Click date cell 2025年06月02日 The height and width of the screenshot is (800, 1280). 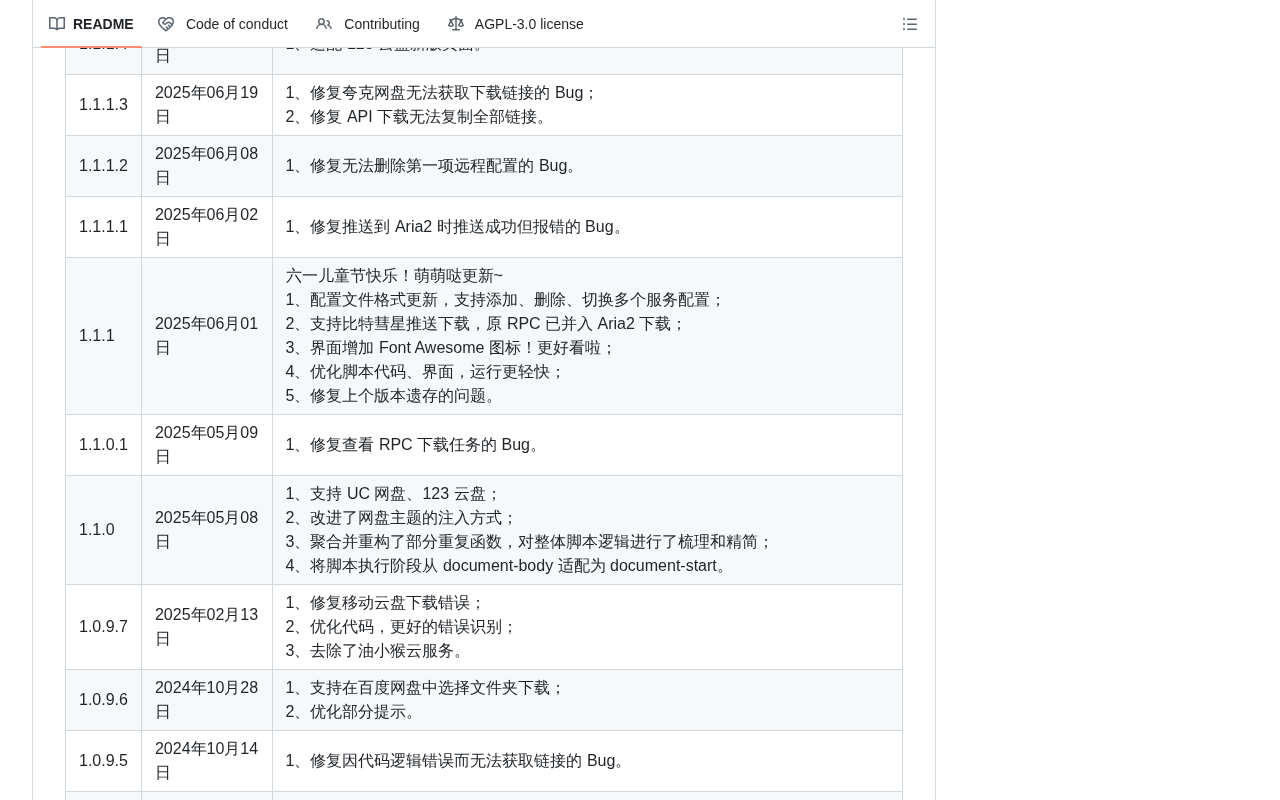(x=207, y=227)
